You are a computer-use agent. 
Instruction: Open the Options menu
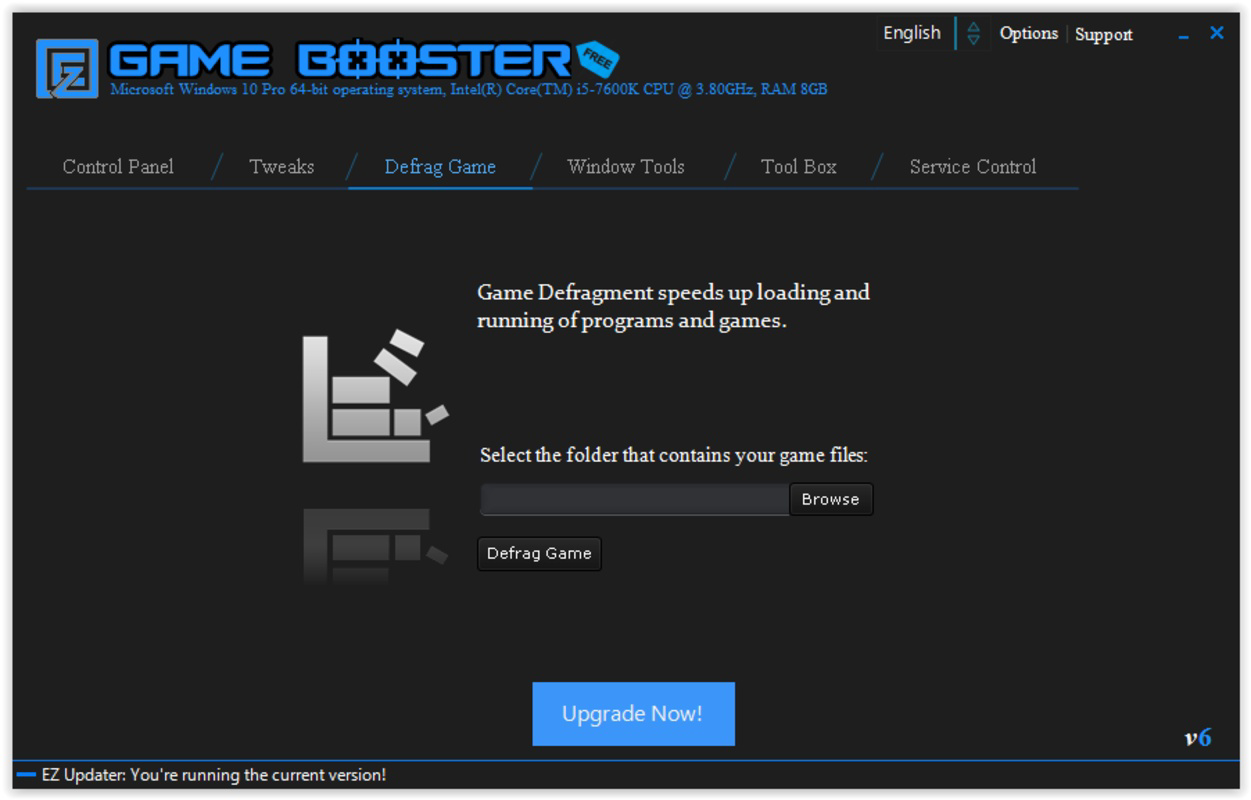pos(1028,34)
